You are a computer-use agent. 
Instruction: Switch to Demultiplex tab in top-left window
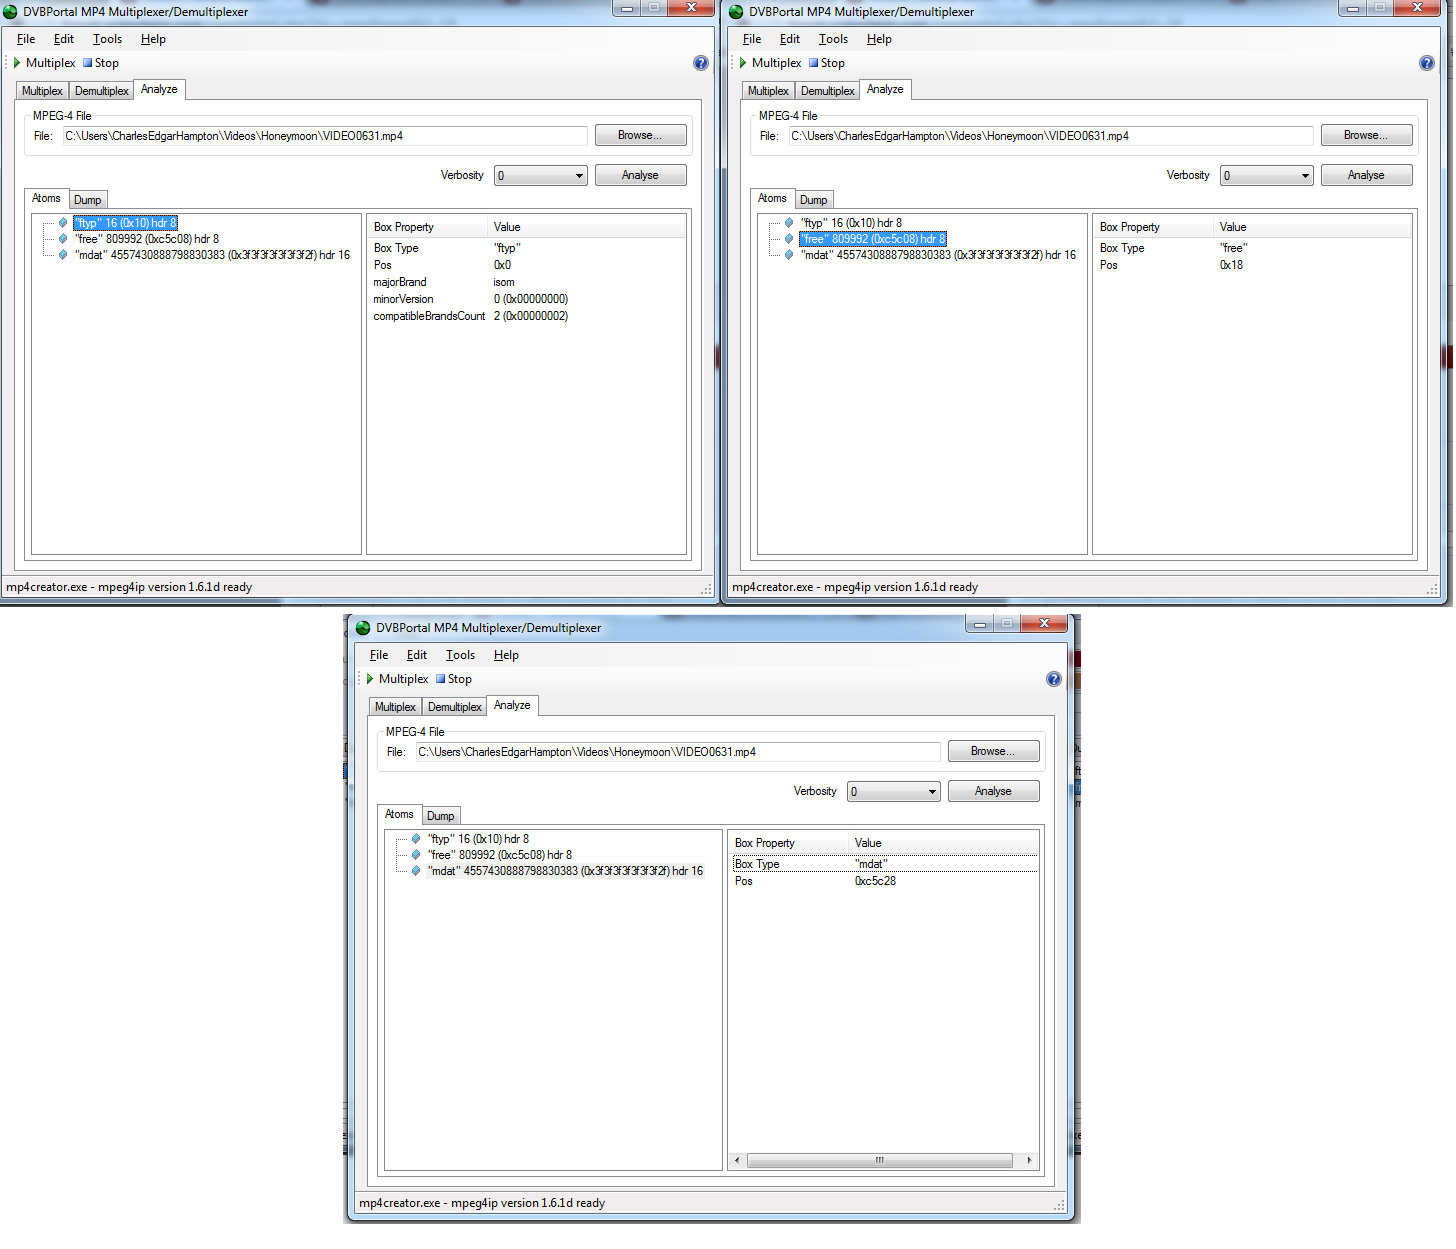pyautogui.click(x=102, y=91)
